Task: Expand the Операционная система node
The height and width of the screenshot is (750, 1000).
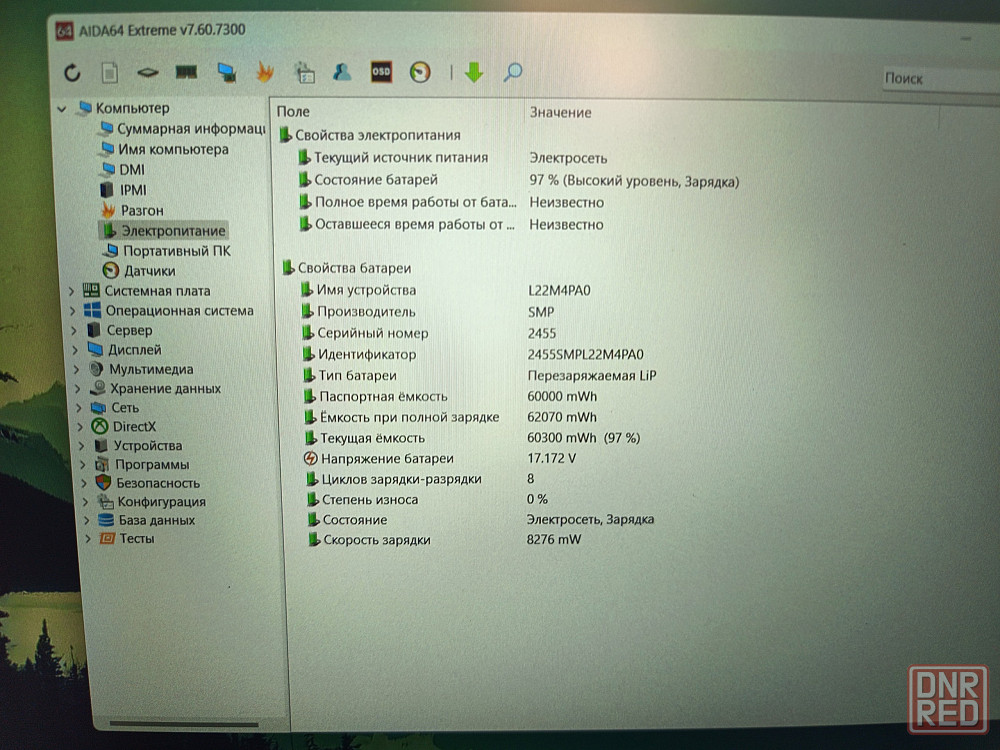Action: [x=71, y=311]
